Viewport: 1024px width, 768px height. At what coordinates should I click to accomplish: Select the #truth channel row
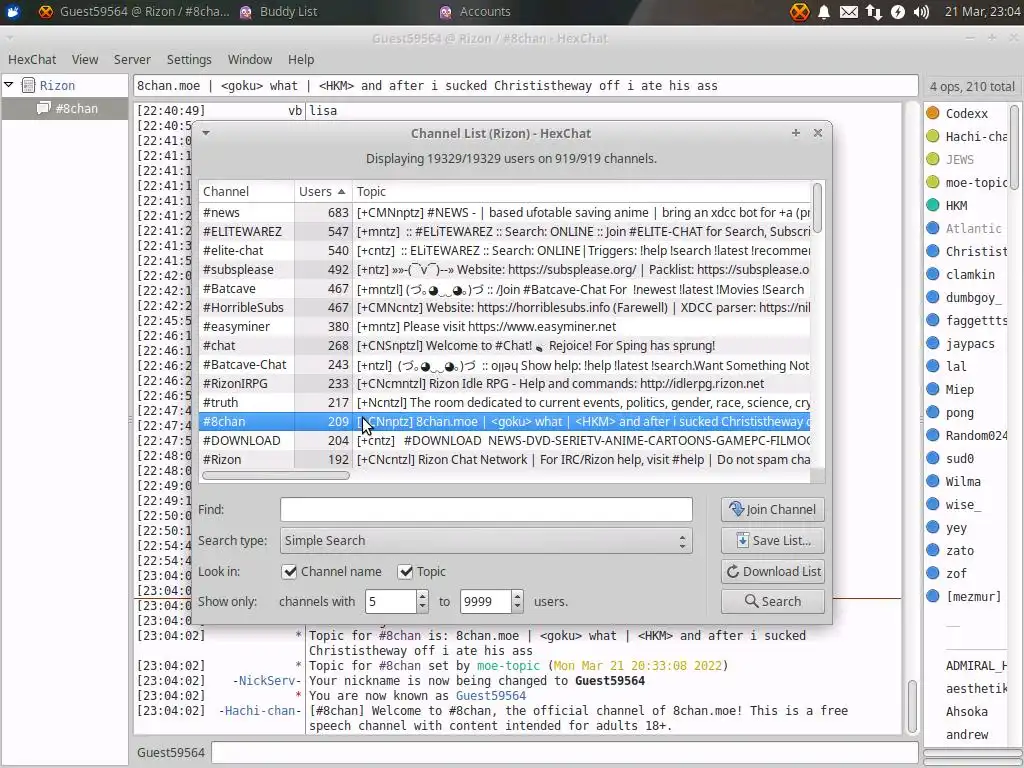point(504,402)
